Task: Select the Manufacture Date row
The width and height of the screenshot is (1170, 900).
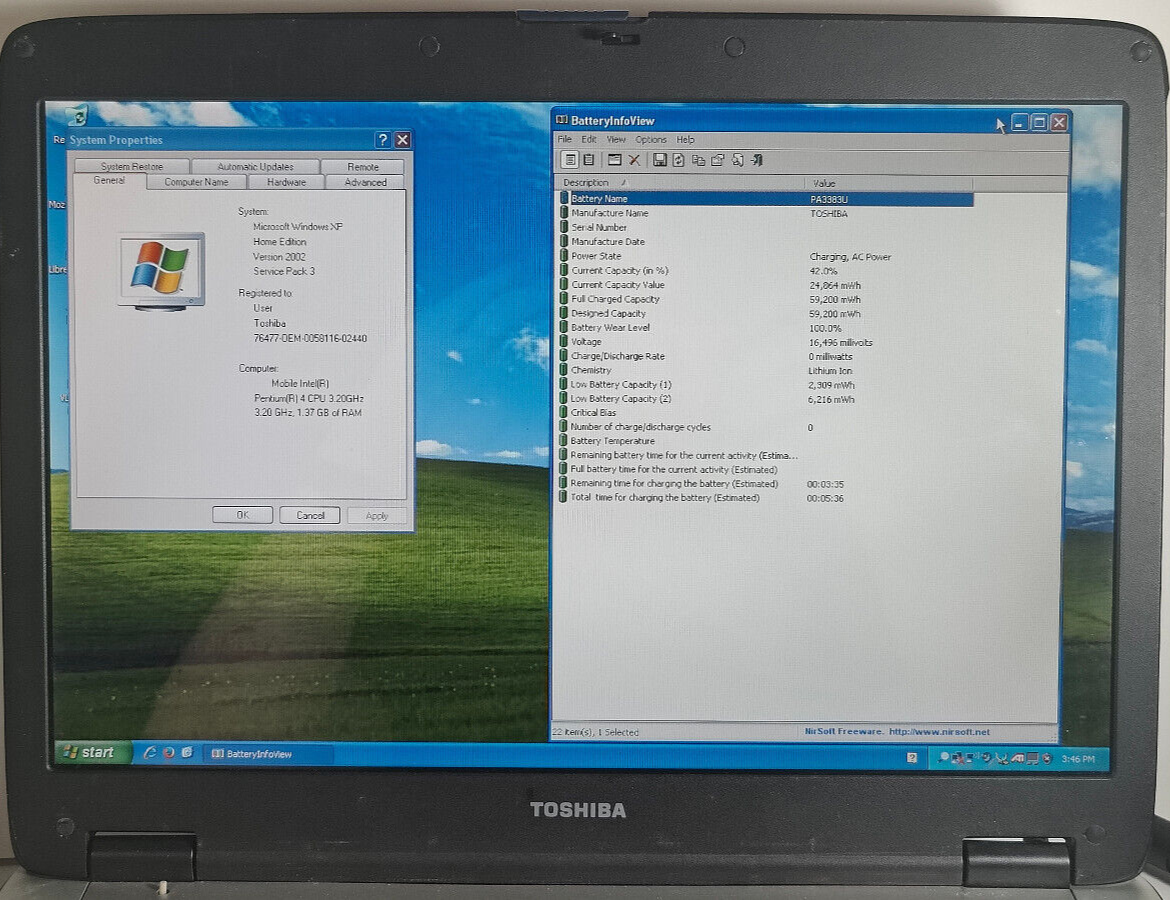Action: [x=765, y=241]
